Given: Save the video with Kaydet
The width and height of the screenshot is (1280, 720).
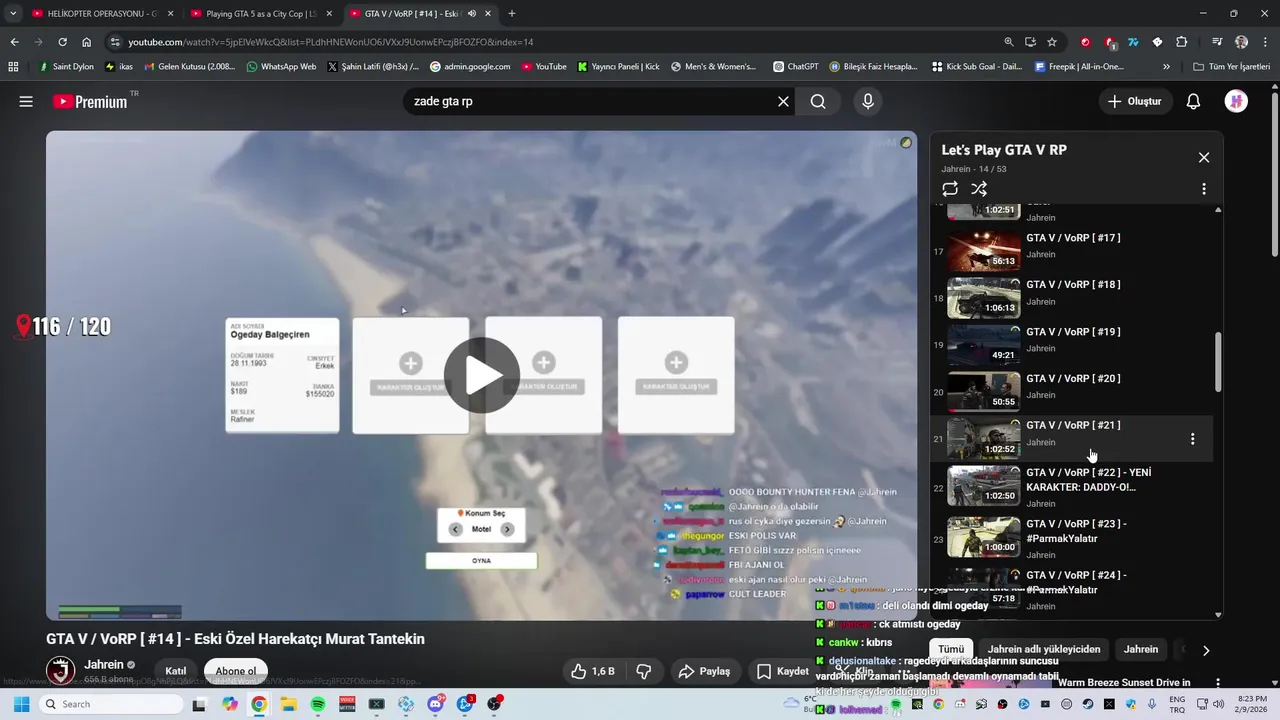Looking at the screenshot, I should click(x=783, y=671).
